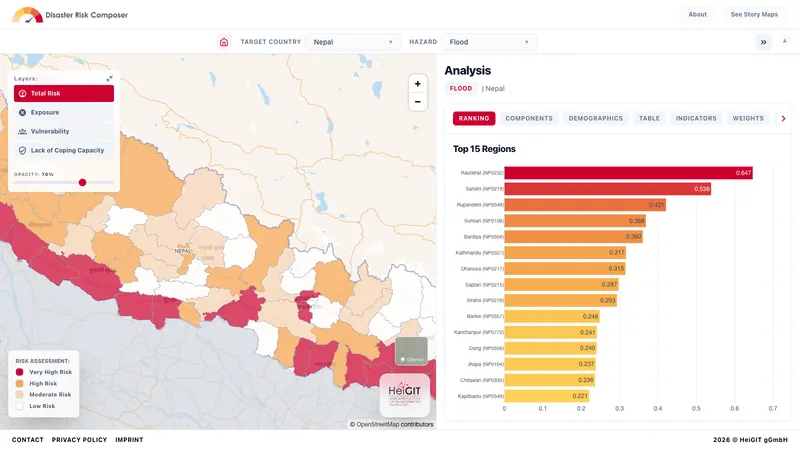This screenshot has height=450, width=800.
Task: Click the OpenStreetMap contributors attribution
Action: [391, 424]
